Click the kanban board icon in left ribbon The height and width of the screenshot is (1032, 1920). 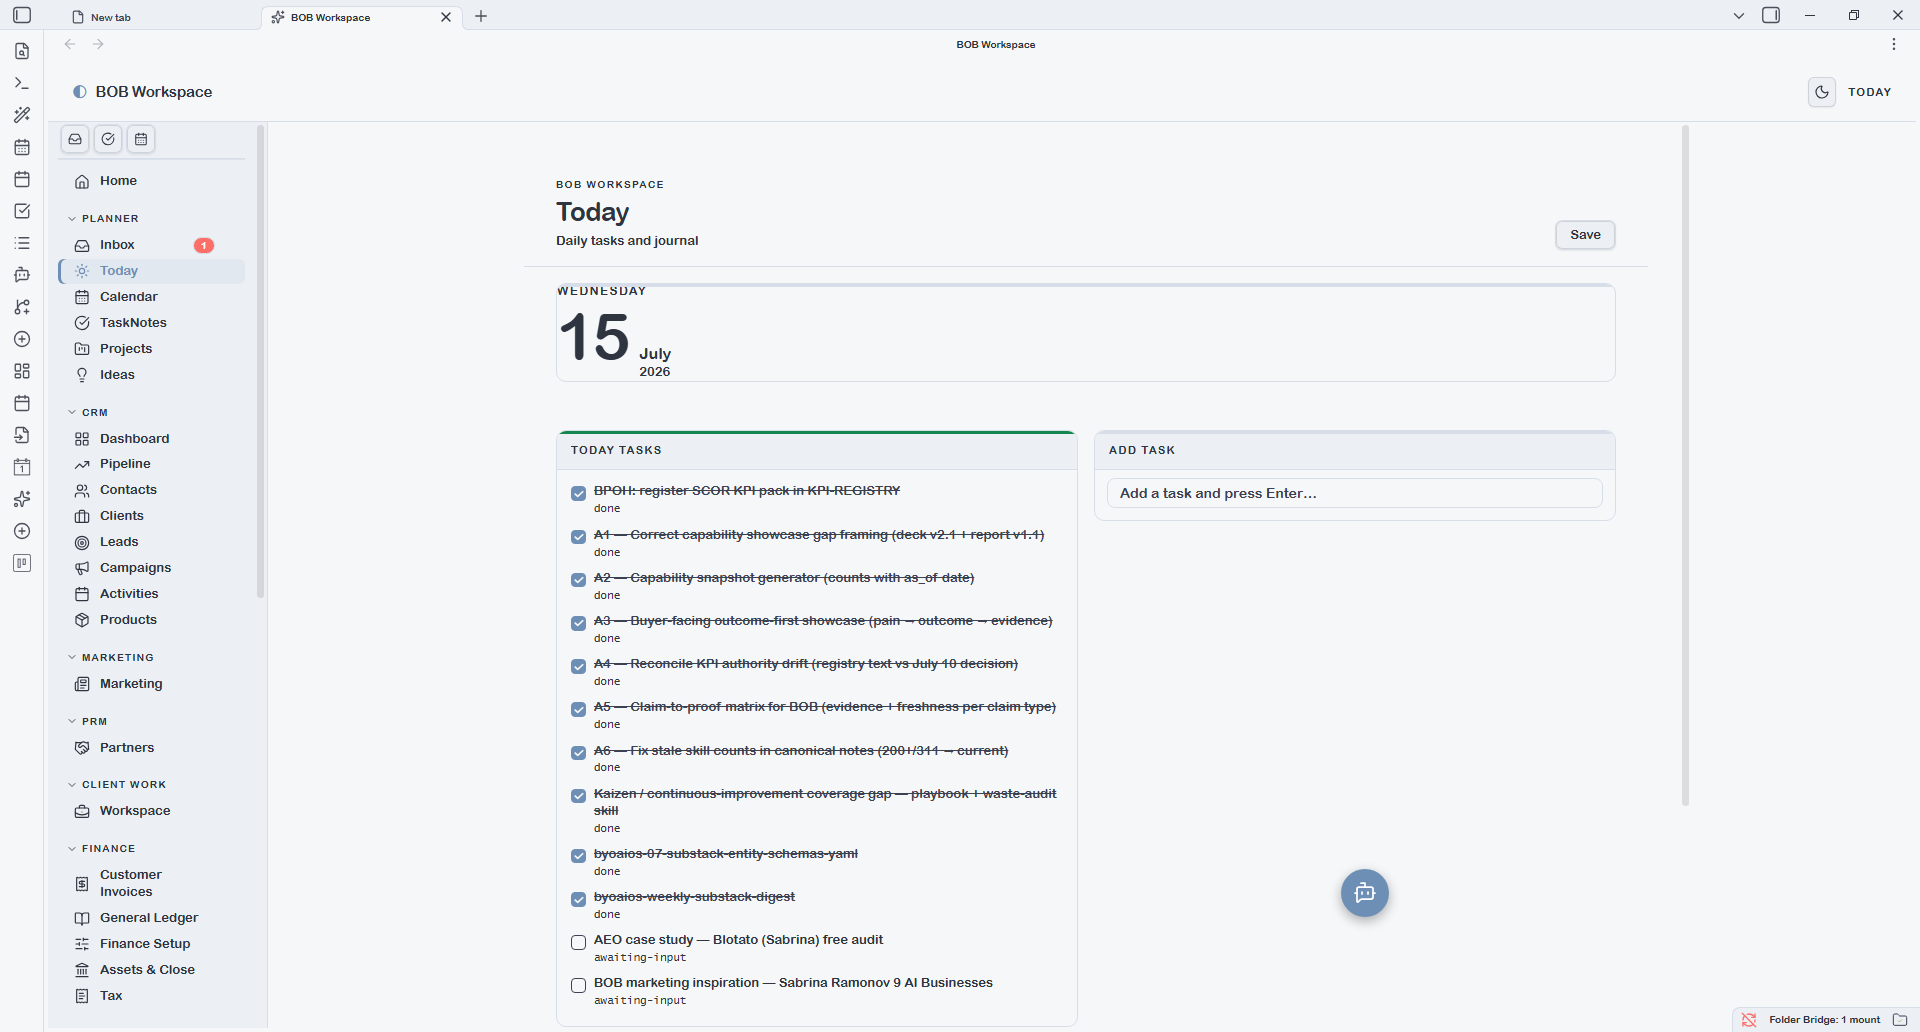22,563
